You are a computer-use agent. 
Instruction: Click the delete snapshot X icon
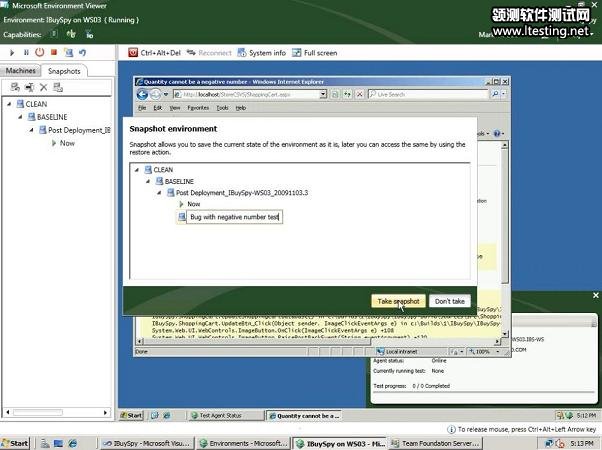point(43,87)
